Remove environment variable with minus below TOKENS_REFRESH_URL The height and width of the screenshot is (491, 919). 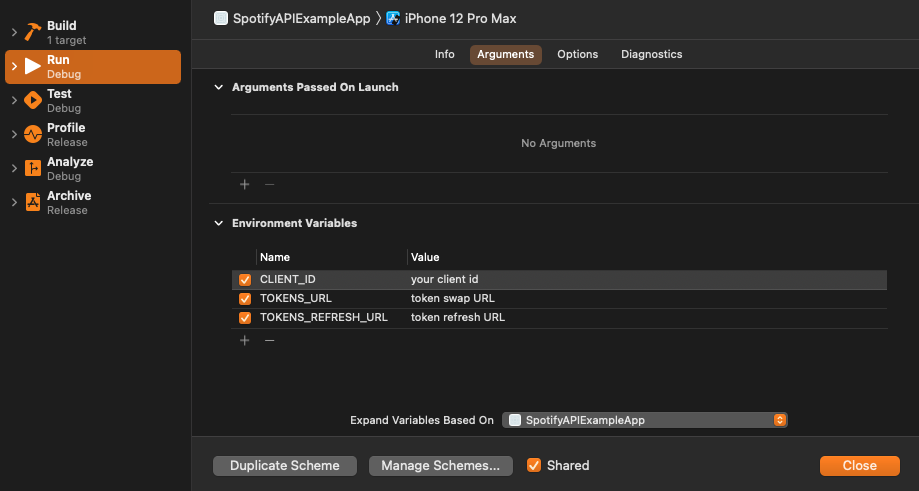pos(270,340)
